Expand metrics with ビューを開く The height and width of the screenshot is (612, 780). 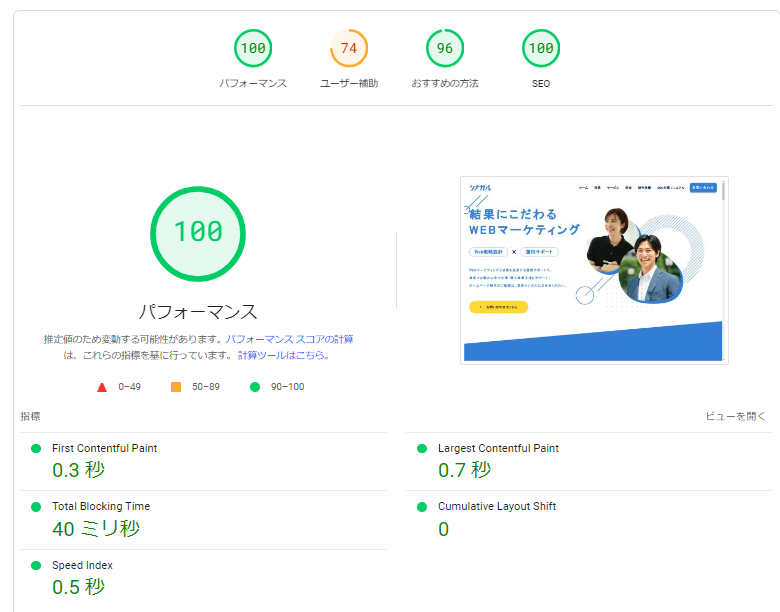(735, 416)
